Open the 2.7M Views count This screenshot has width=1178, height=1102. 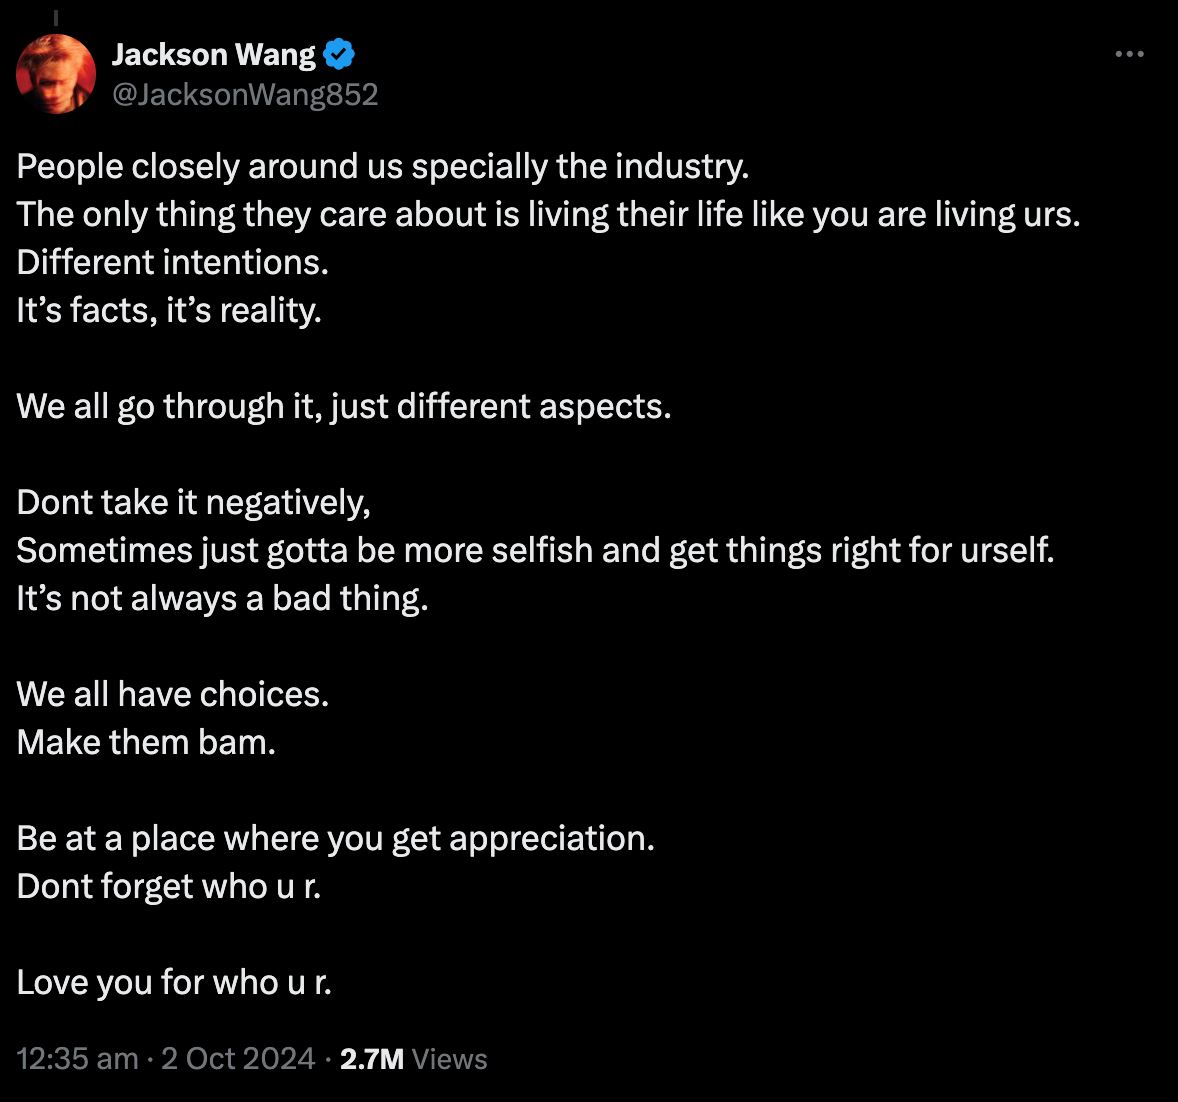tap(413, 1059)
